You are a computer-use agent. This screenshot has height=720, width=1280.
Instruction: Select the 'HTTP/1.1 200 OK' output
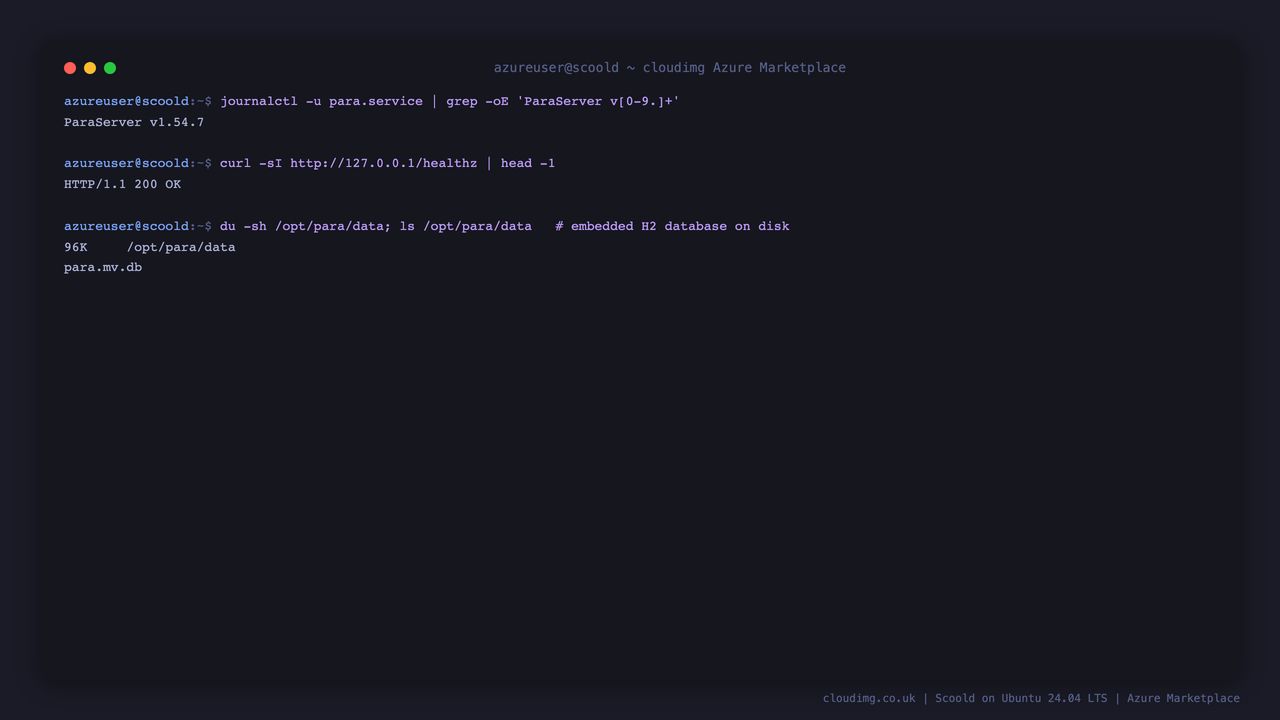click(x=122, y=185)
